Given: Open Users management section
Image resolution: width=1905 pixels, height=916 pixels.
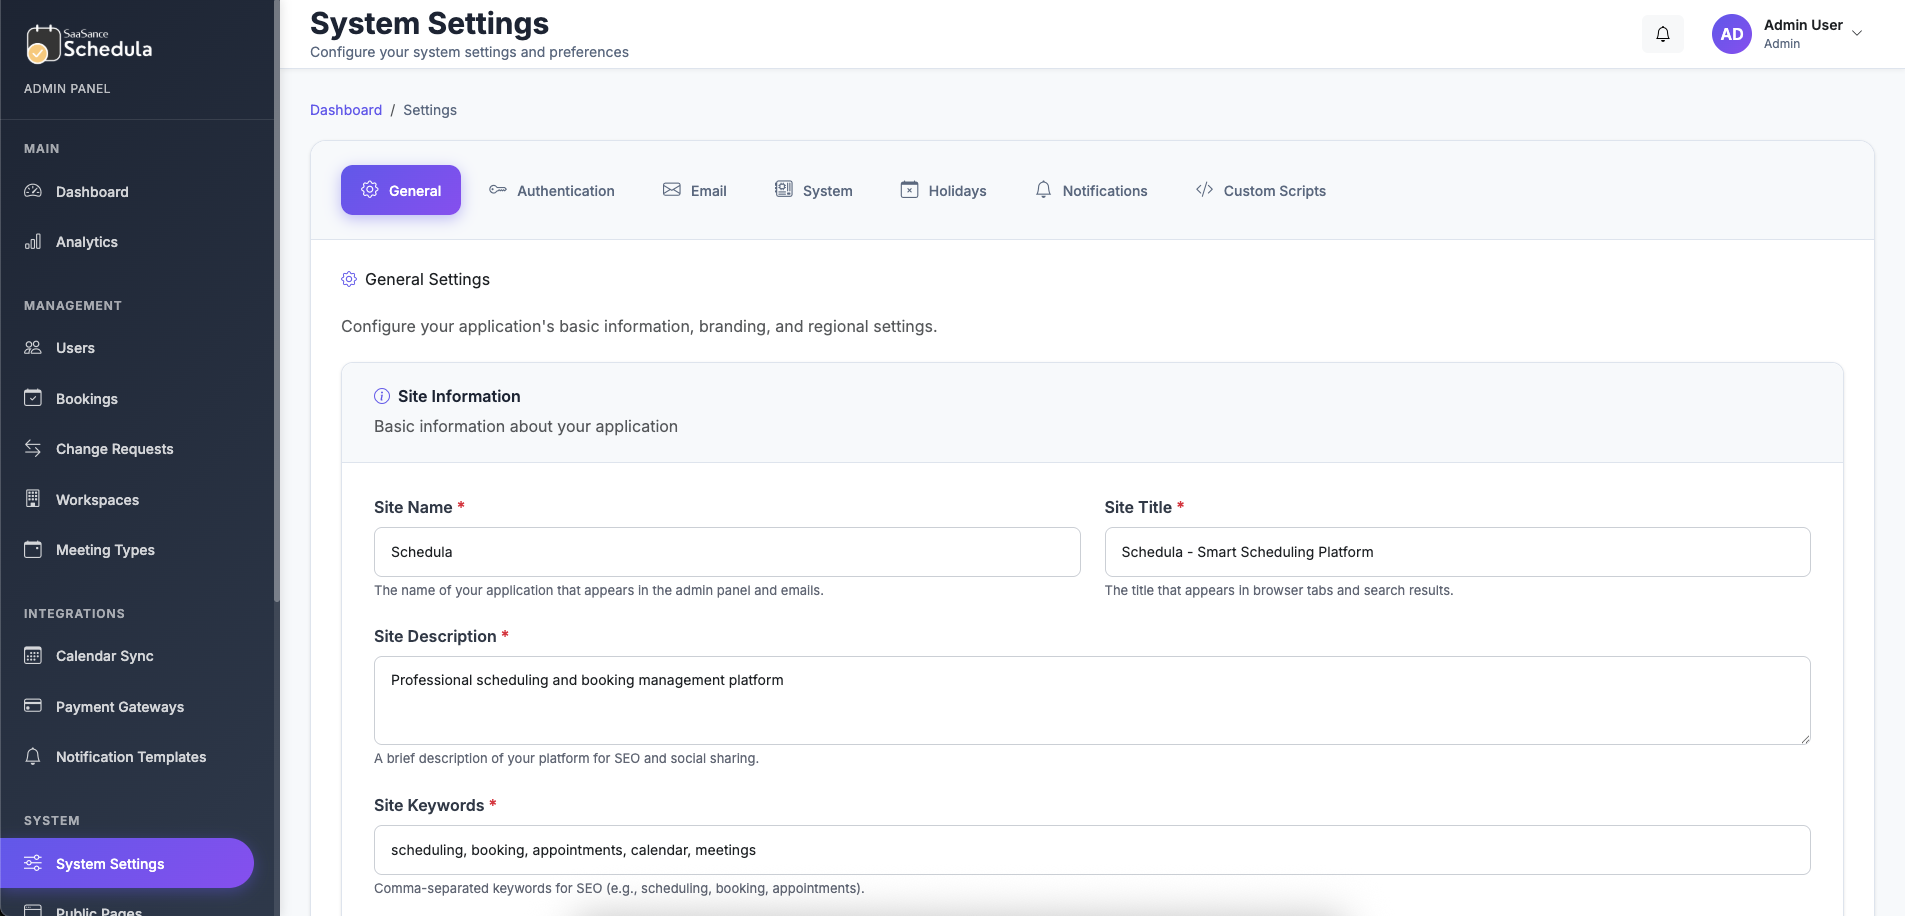Looking at the screenshot, I should tap(75, 348).
